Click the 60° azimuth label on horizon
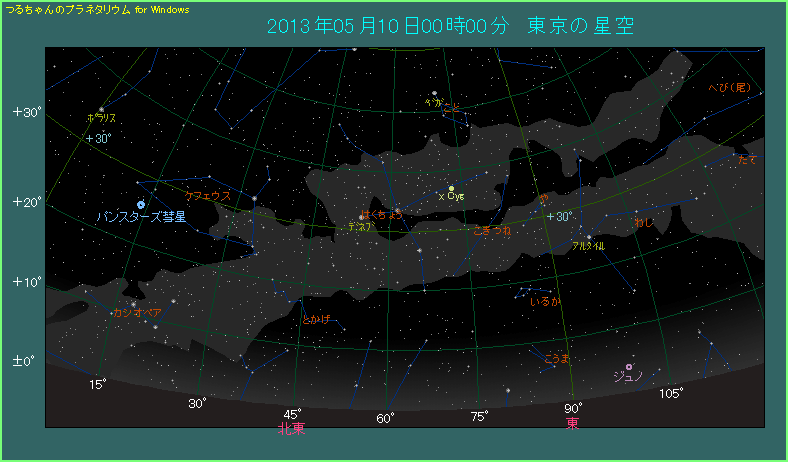Image resolution: width=788 pixels, height=462 pixels. [x=385, y=418]
